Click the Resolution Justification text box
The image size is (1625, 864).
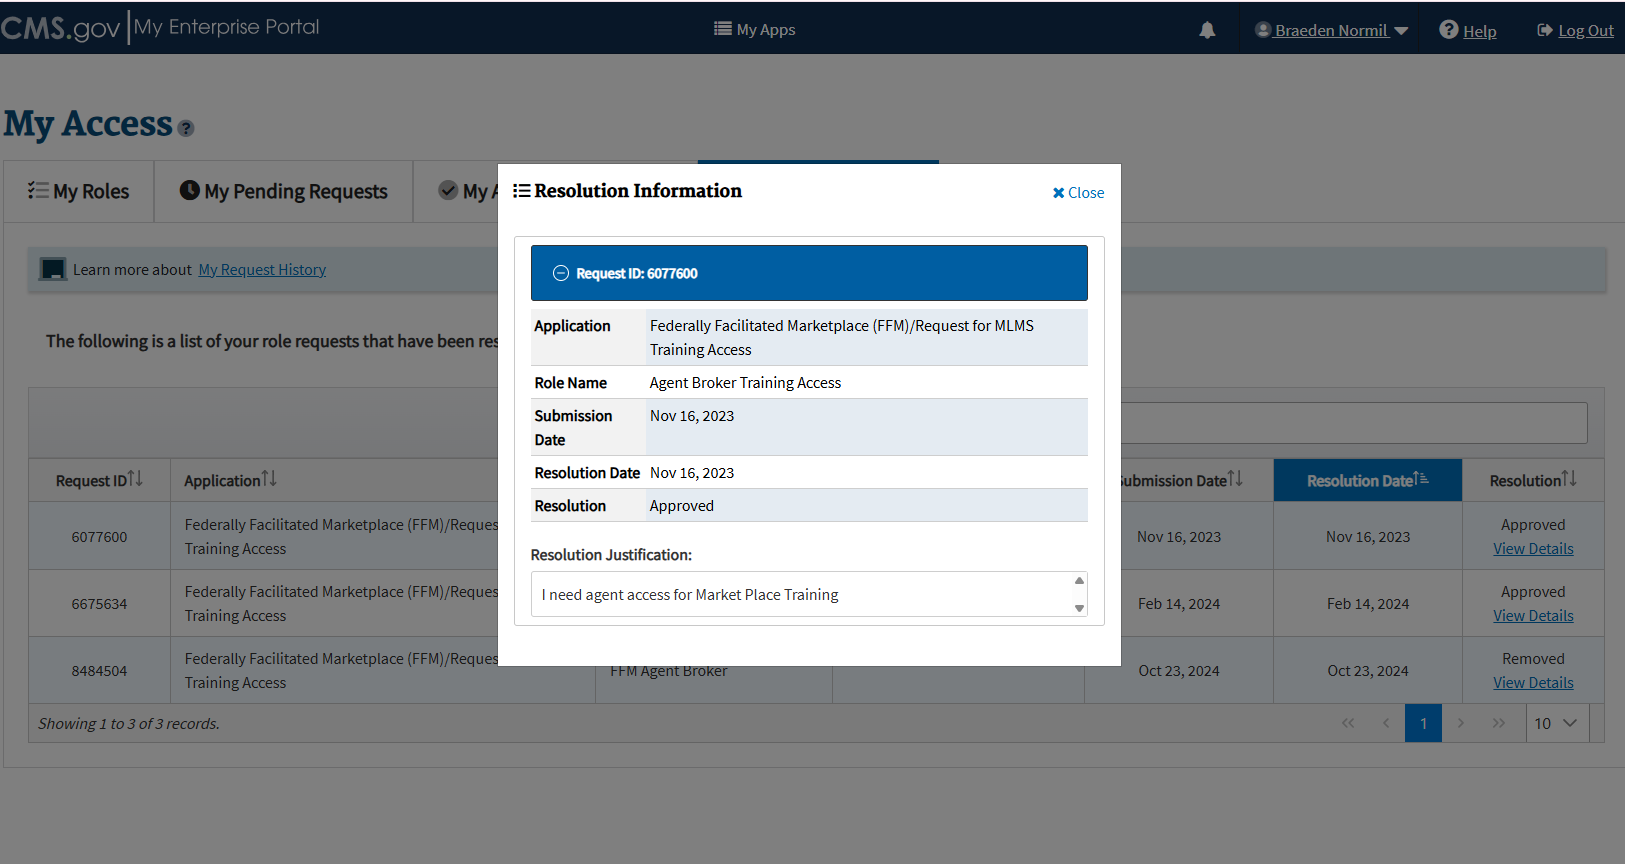pos(809,594)
